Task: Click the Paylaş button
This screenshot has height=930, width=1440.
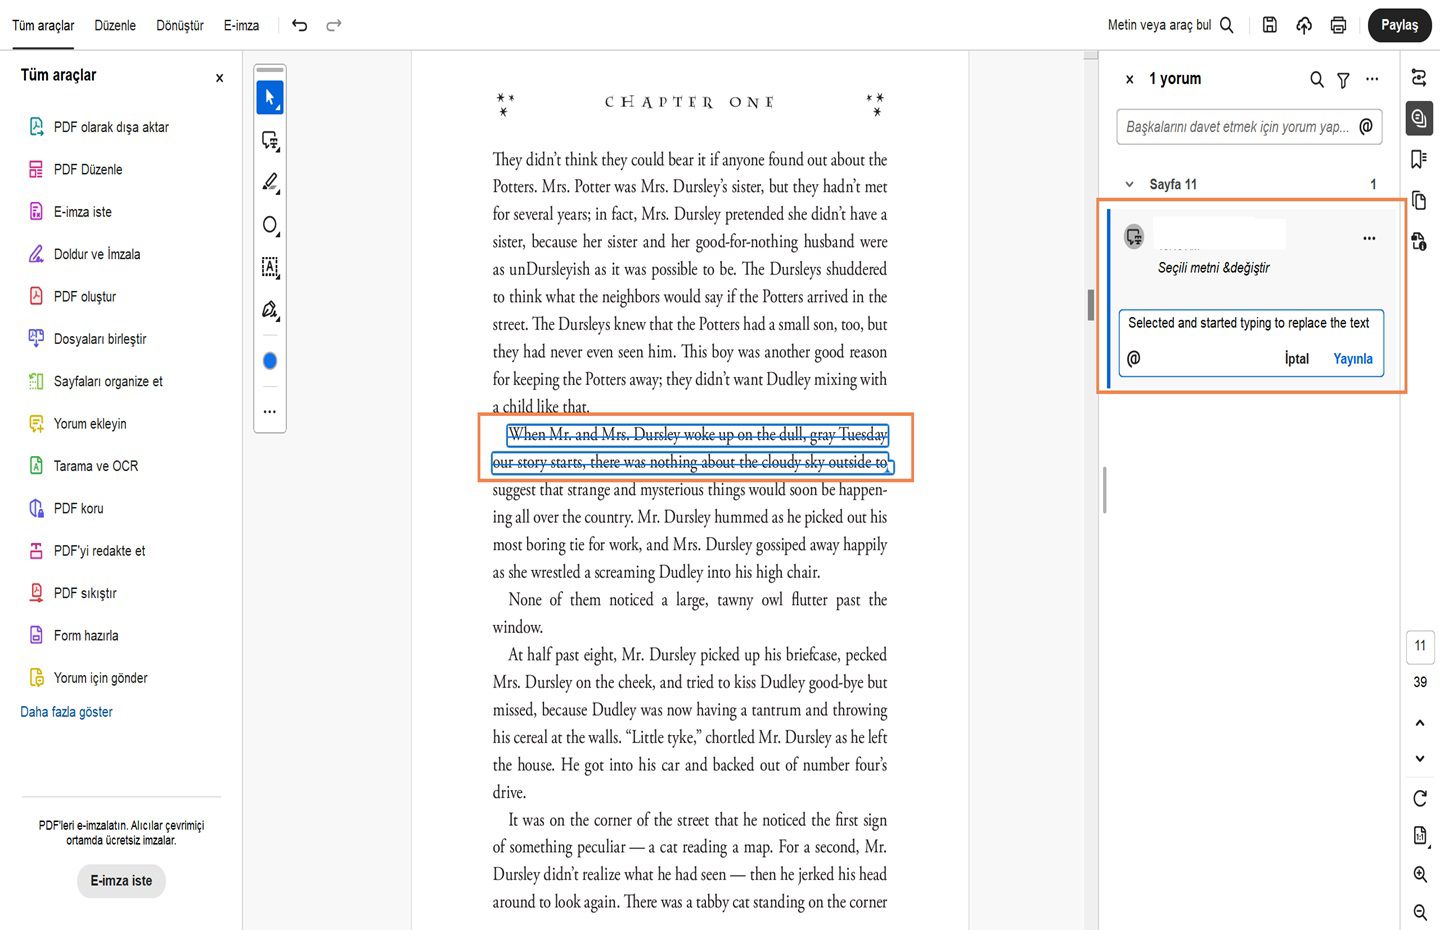Action: point(1400,25)
